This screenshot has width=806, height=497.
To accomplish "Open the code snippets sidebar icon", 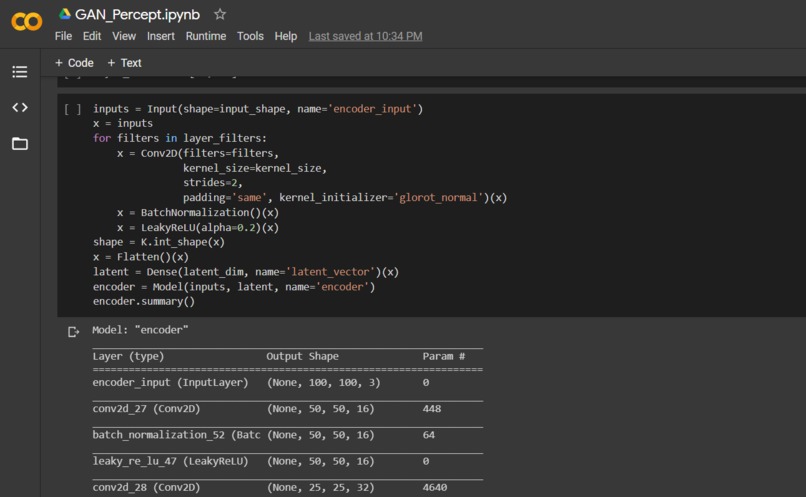I will pyautogui.click(x=20, y=107).
